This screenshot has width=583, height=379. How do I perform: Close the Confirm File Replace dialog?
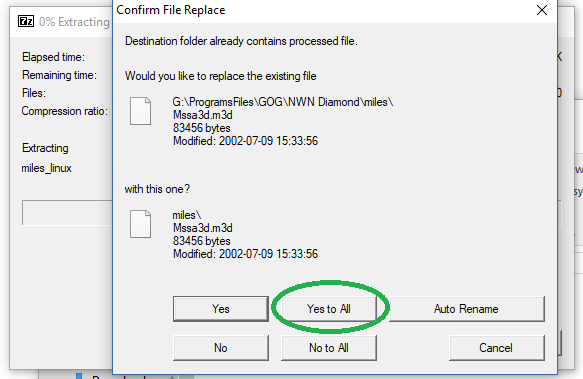[542, 10]
